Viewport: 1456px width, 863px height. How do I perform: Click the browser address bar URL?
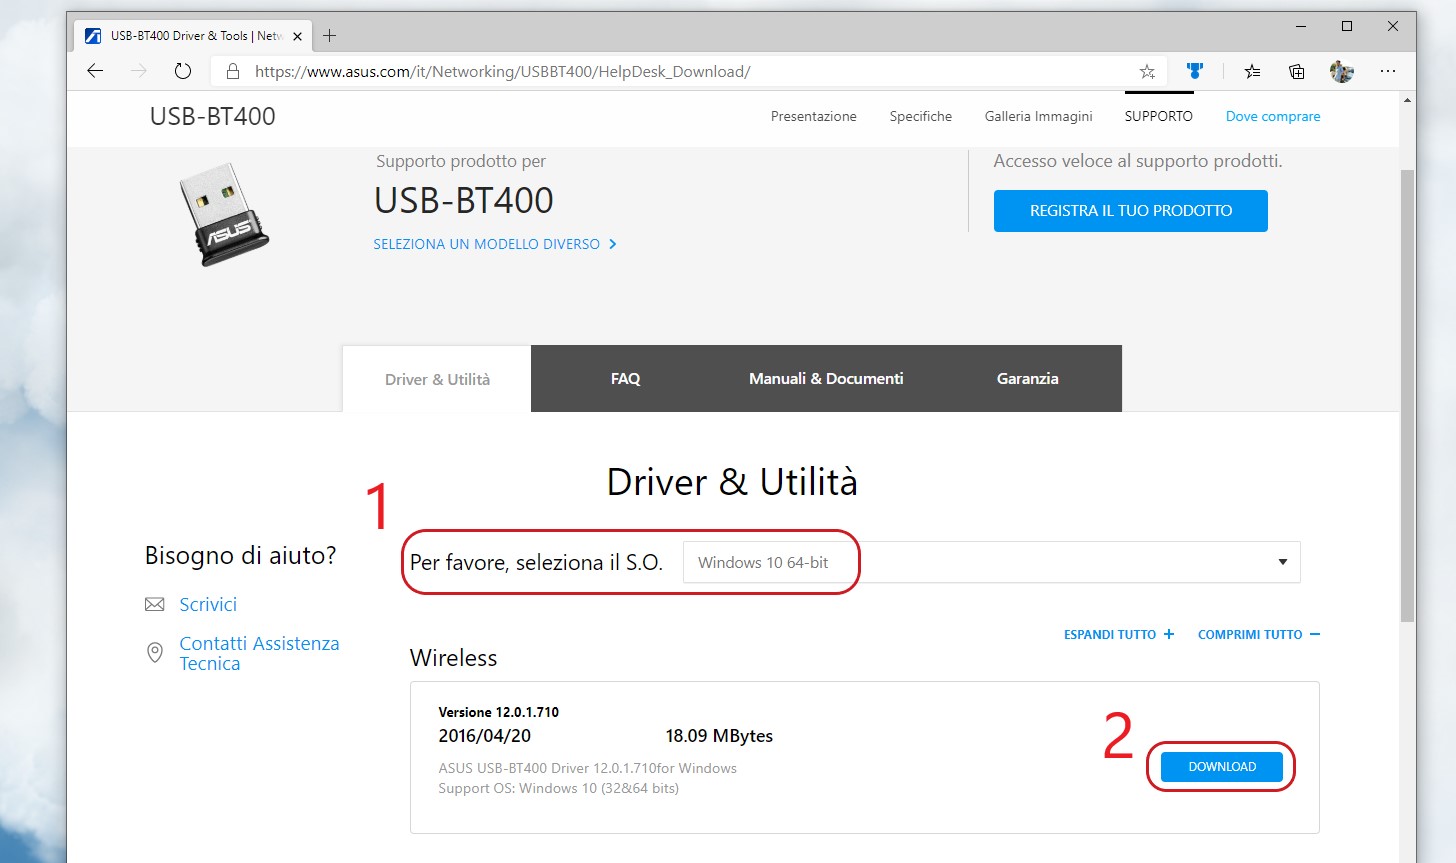tap(502, 71)
